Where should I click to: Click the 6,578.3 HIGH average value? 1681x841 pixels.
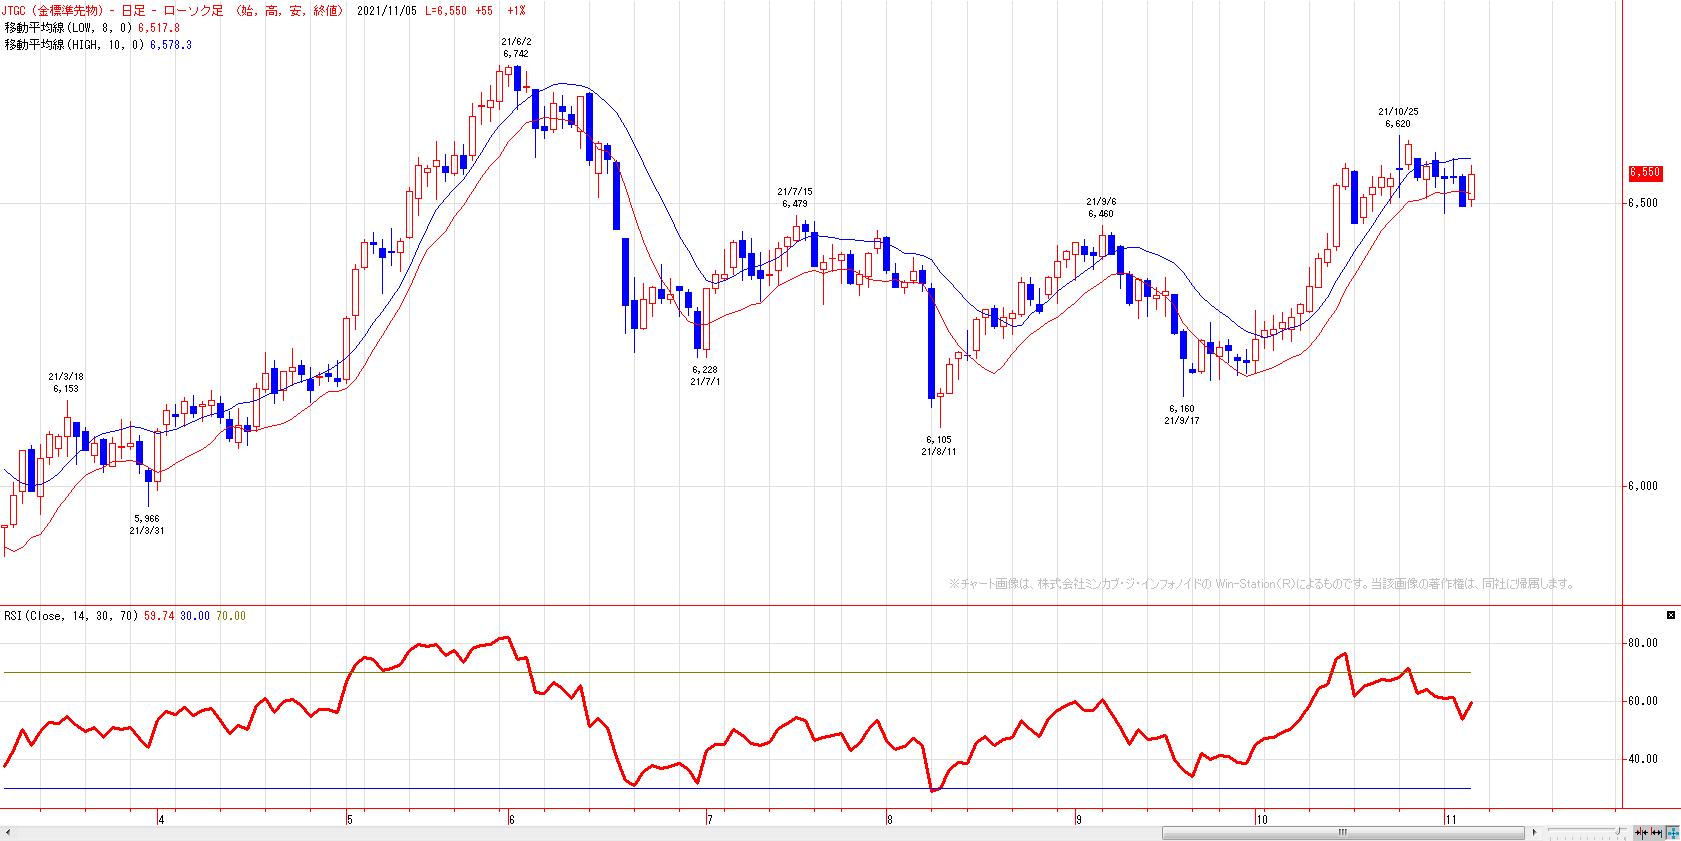[x=172, y=45]
